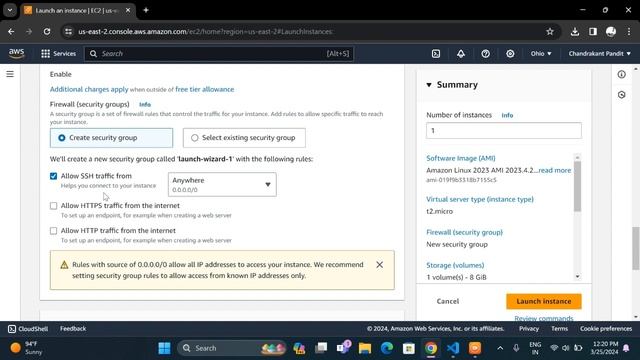Focus the Number of instances field
Image resolution: width=640 pixels, height=360 pixels.
coord(504,131)
